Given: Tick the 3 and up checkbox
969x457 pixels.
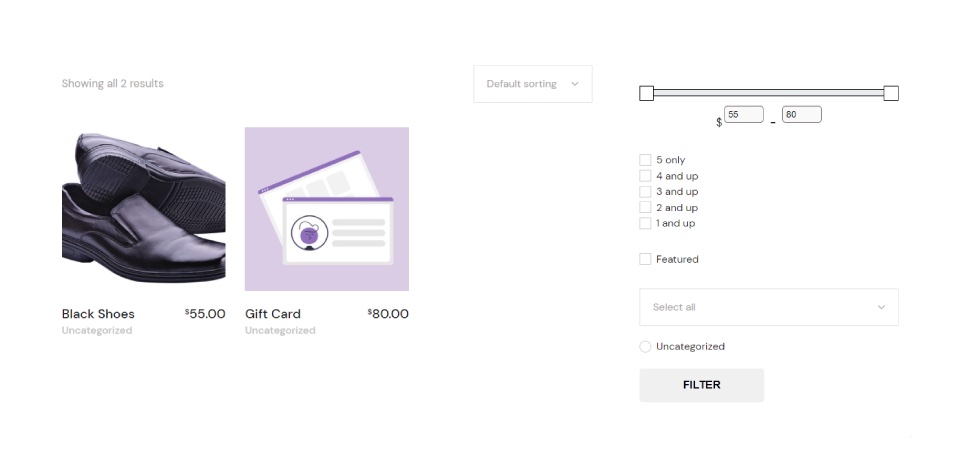Looking at the screenshot, I should pyautogui.click(x=645, y=191).
